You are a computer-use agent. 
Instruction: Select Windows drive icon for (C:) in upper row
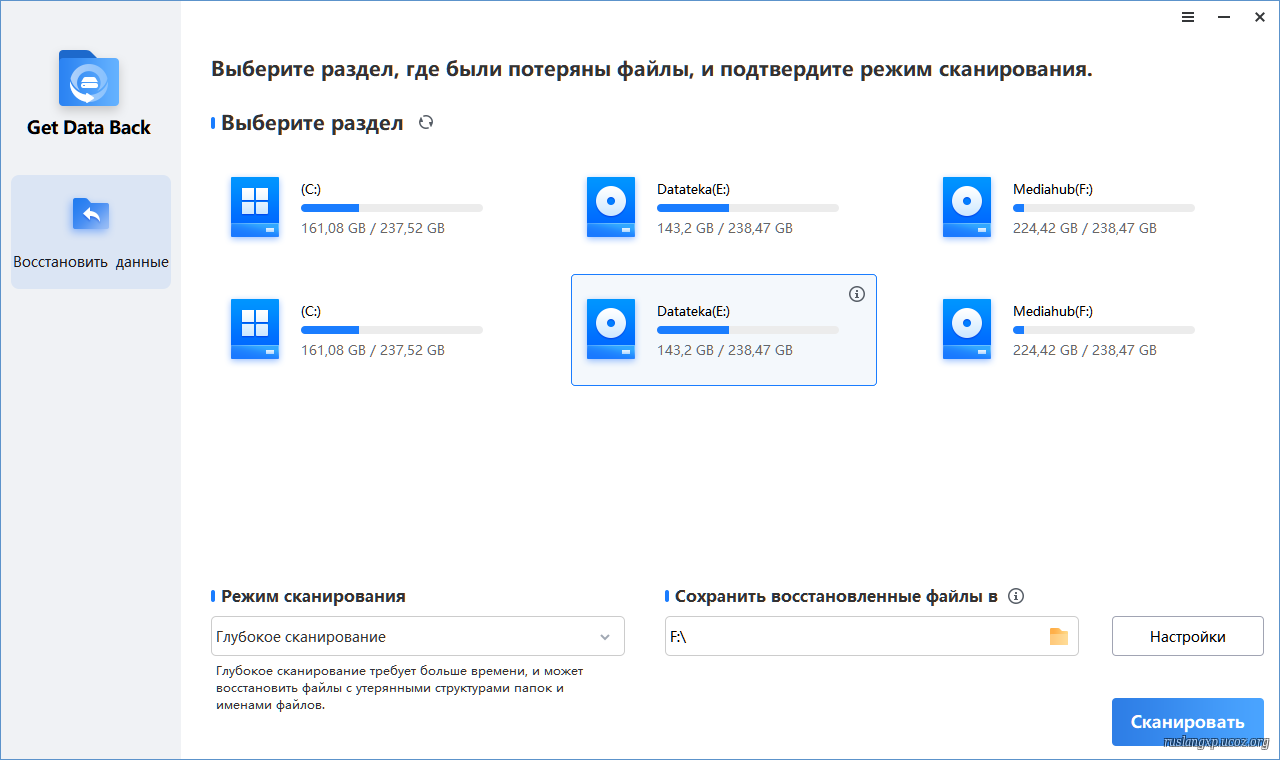255,207
